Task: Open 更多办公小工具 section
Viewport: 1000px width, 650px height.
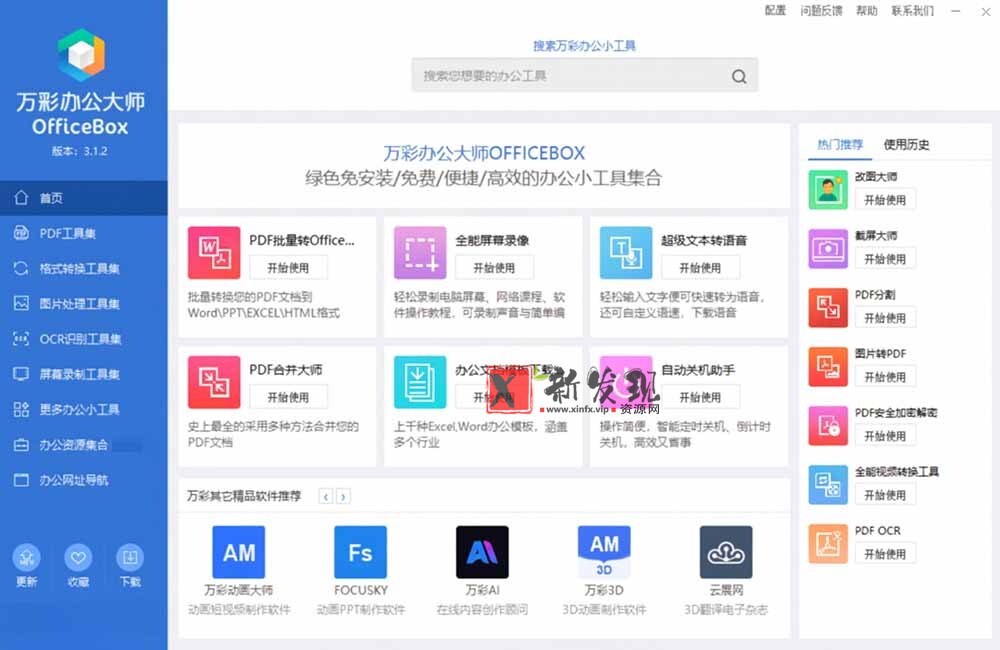Action: coord(84,410)
